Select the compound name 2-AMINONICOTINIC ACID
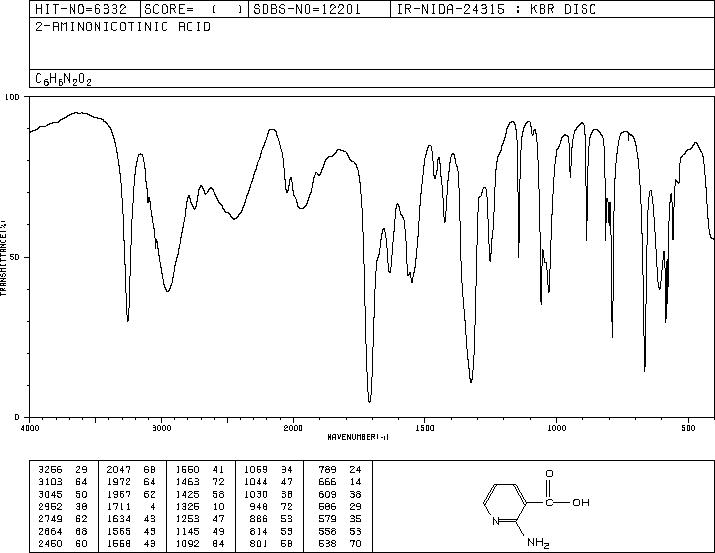The height and width of the screenshot is (553, 715). 123,27
